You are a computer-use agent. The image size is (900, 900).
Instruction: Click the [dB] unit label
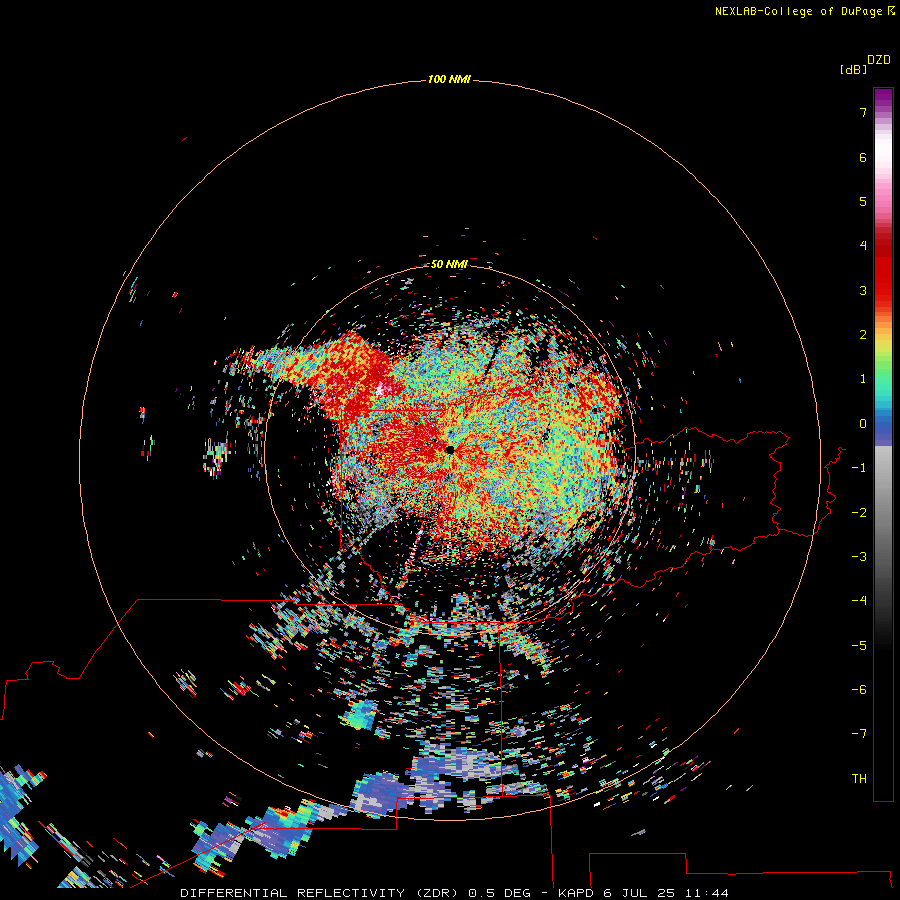853,69
